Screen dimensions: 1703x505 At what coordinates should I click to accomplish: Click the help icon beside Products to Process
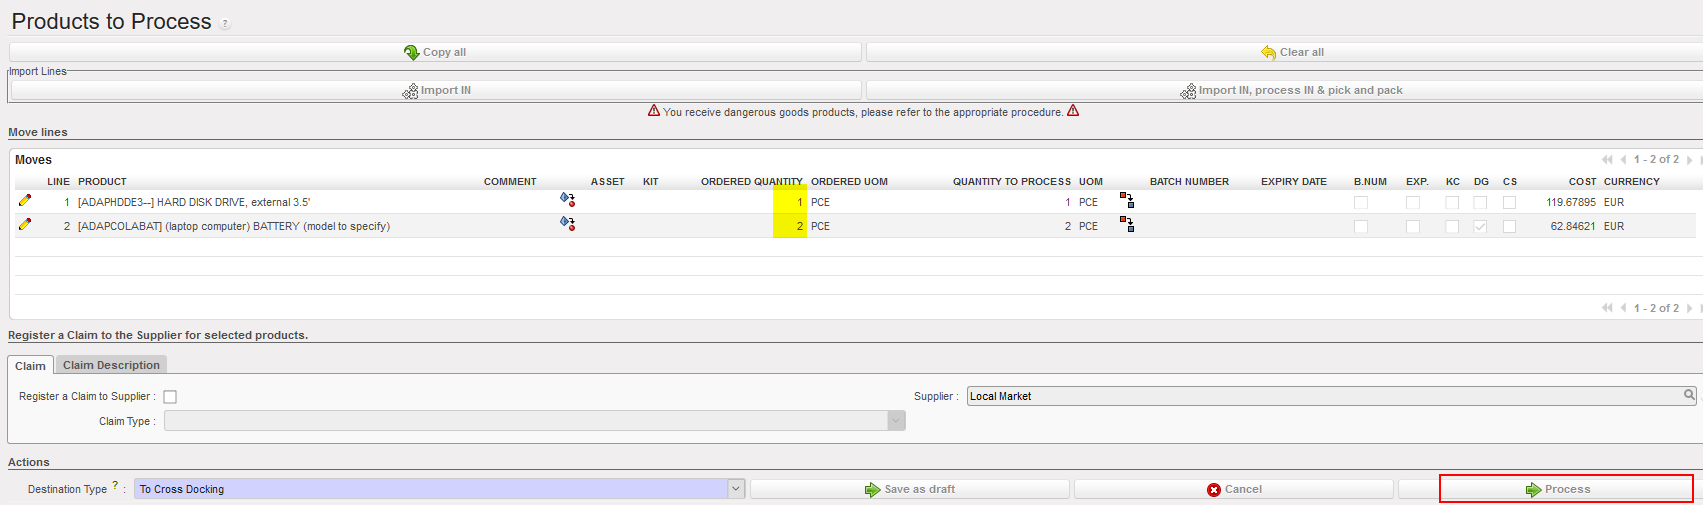point(225,24)
